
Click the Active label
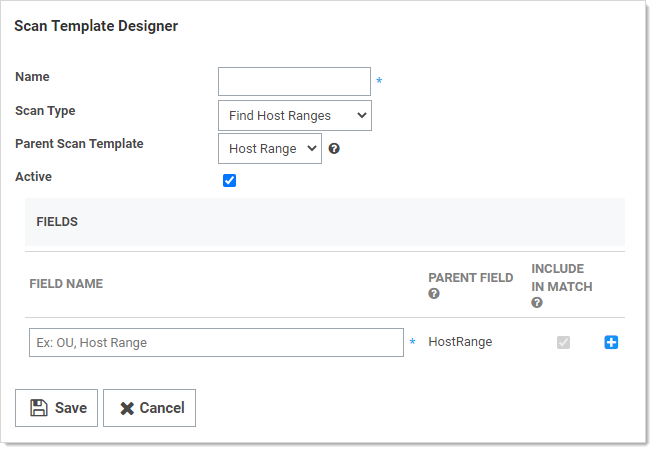33,177
